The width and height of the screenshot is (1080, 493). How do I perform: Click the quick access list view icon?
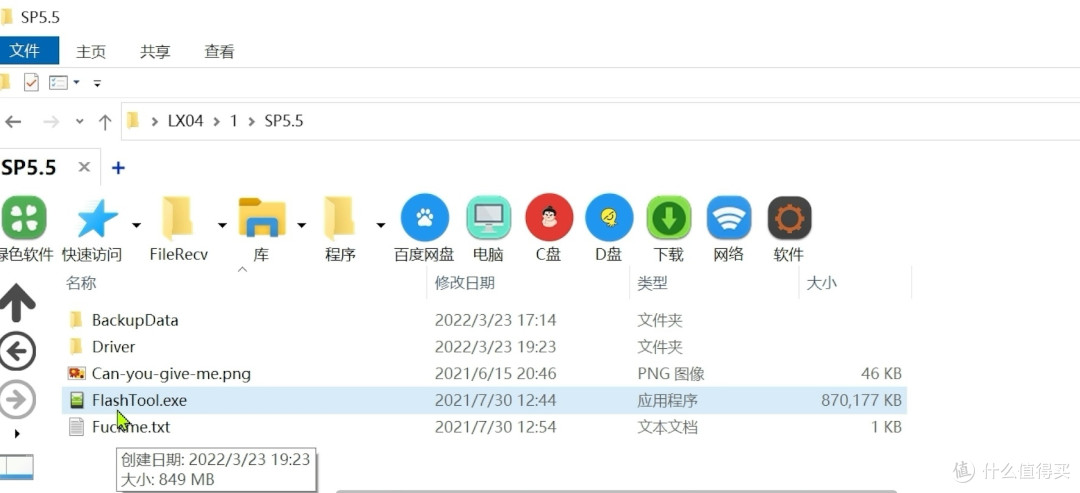click(59, 83)
